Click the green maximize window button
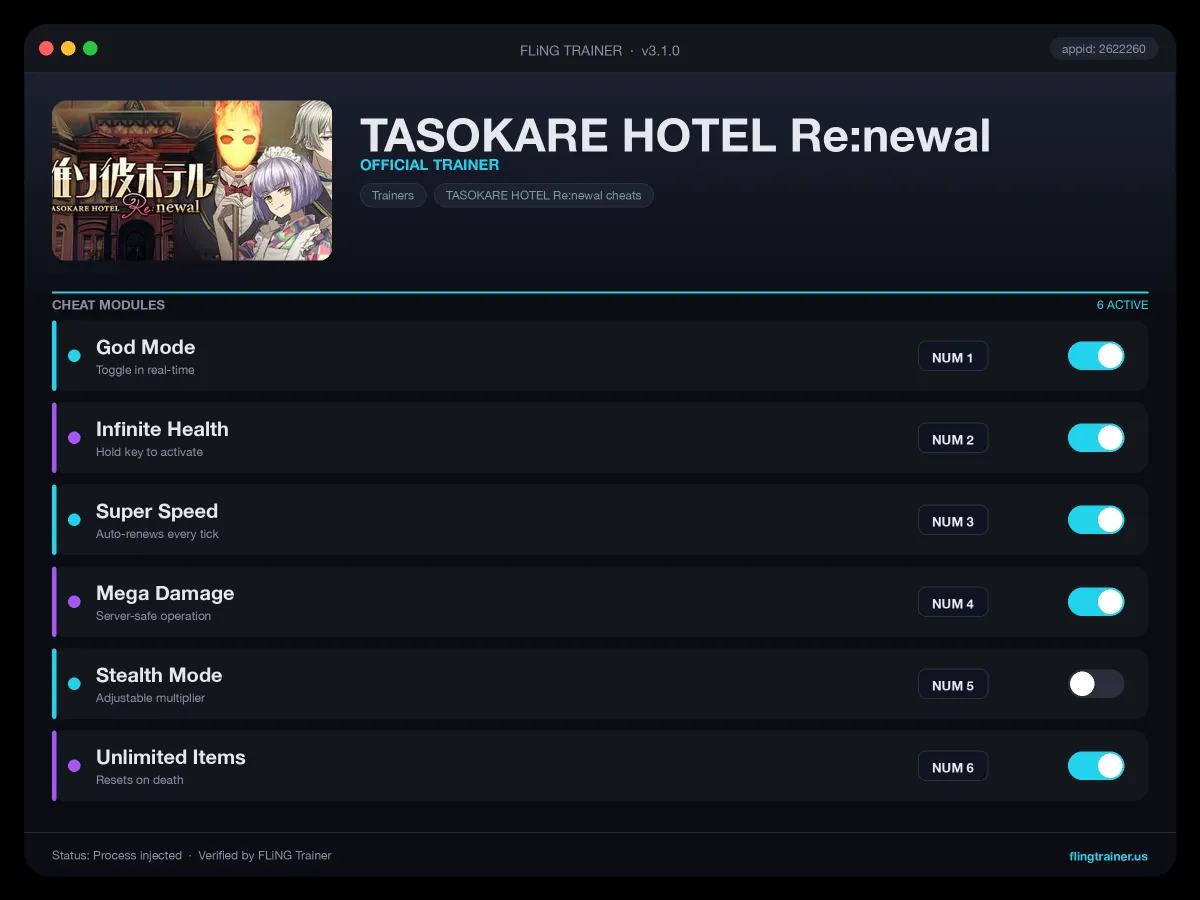Screen dimensions: 1200x900 tap(90, 48)
